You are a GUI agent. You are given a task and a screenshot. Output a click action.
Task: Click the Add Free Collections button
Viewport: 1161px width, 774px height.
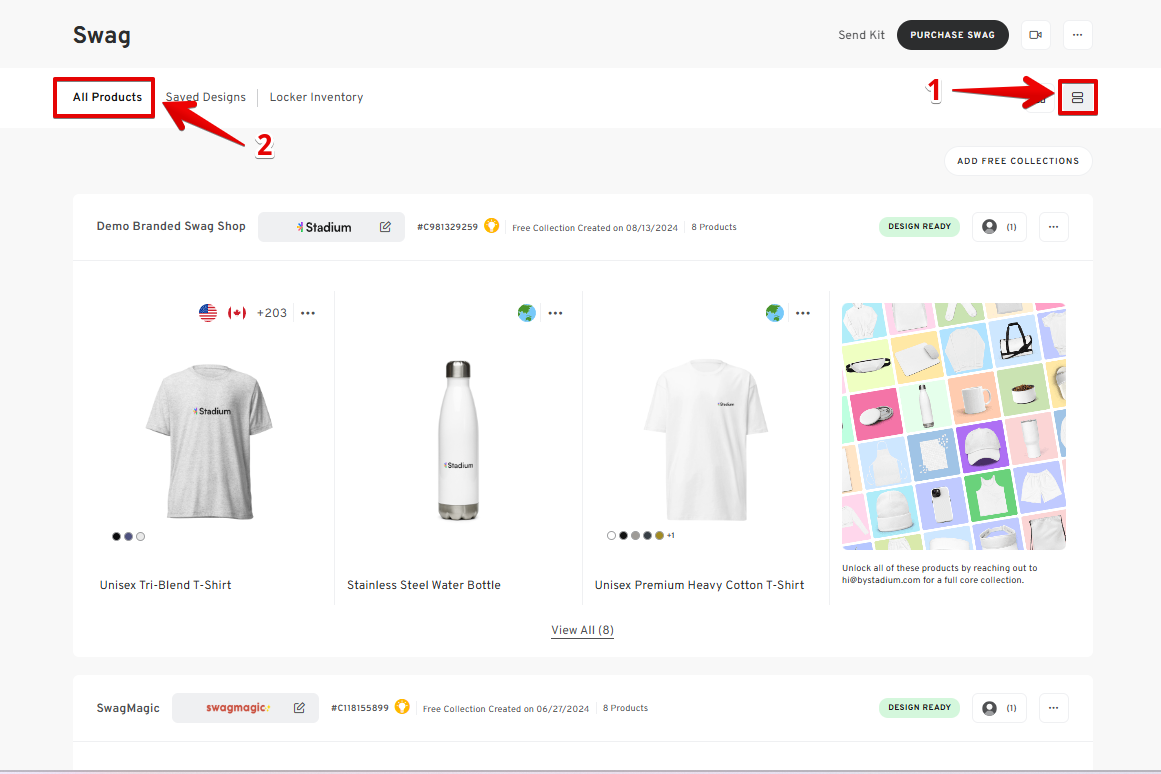pos(1018,161)
